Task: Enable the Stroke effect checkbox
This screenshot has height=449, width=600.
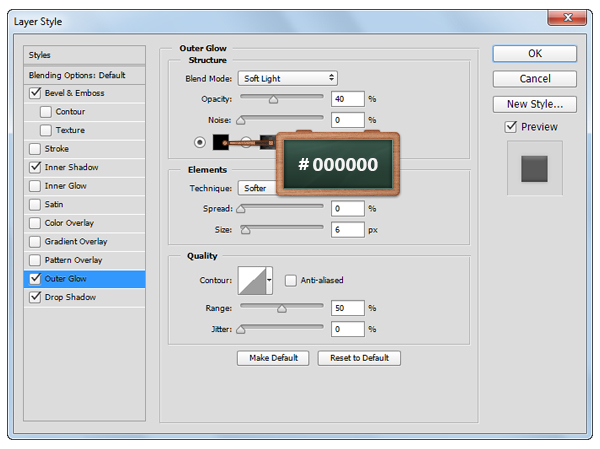Action: [37, 149]
